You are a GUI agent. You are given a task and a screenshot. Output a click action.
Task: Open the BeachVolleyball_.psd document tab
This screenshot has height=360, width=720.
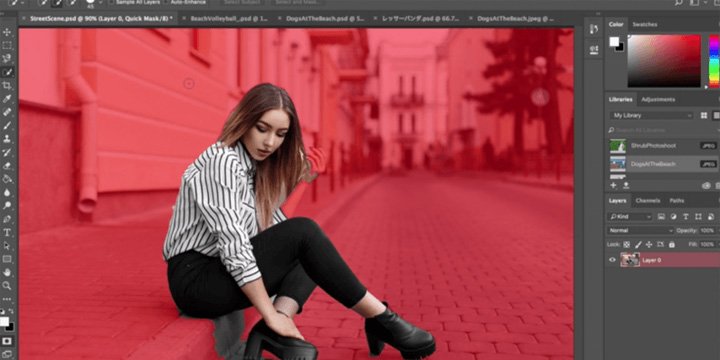pos(229,19)
